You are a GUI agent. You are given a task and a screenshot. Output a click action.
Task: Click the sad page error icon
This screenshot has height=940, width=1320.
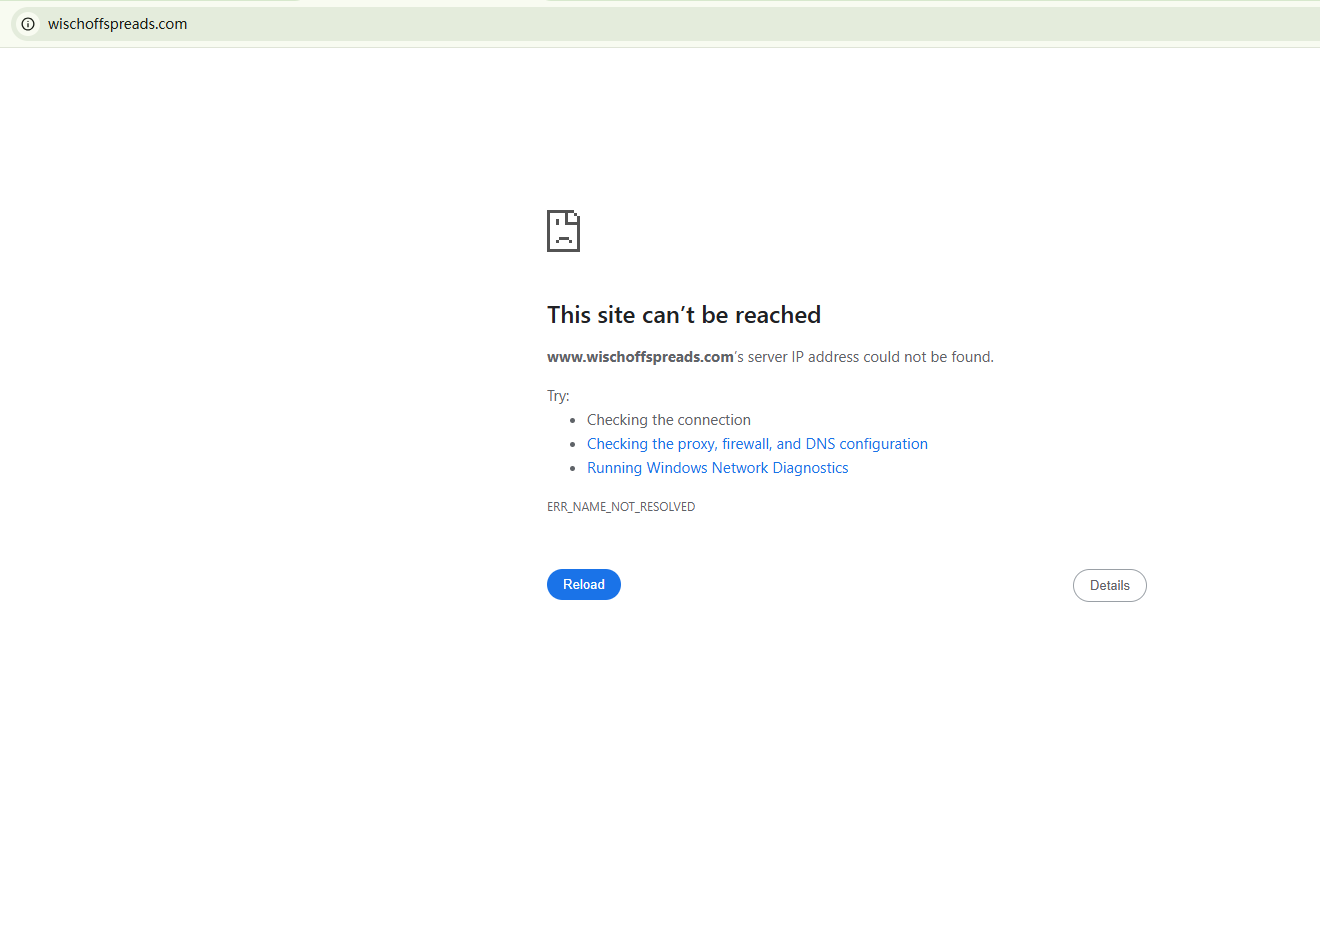(x=563, y=231)
